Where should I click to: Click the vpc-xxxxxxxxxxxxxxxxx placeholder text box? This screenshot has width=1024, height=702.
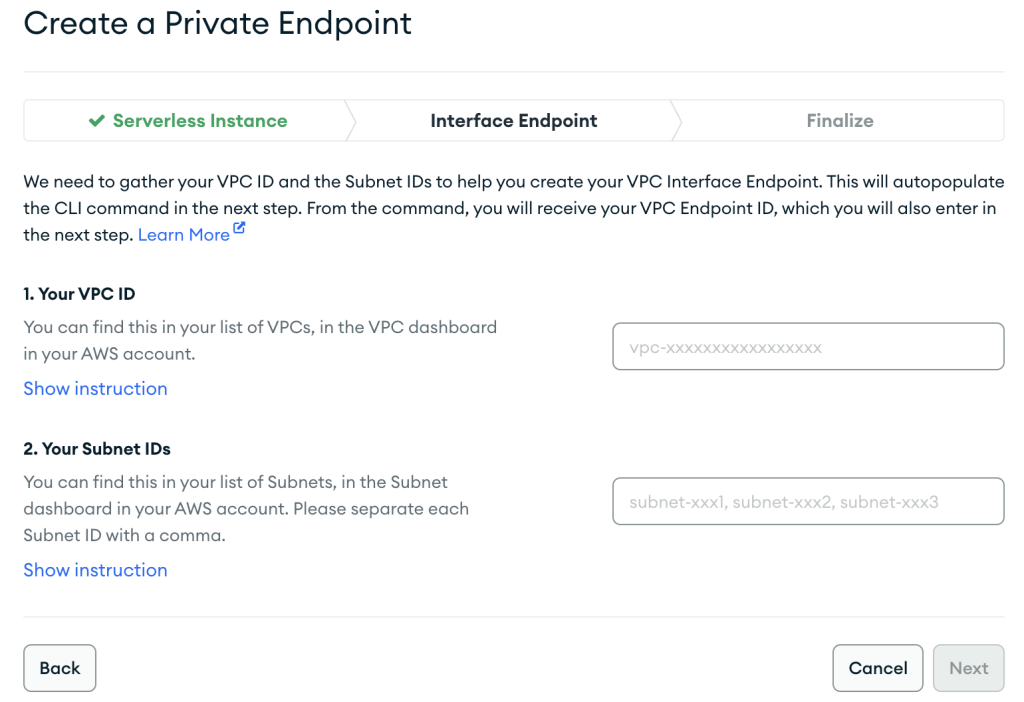click(x=808, y=346)
